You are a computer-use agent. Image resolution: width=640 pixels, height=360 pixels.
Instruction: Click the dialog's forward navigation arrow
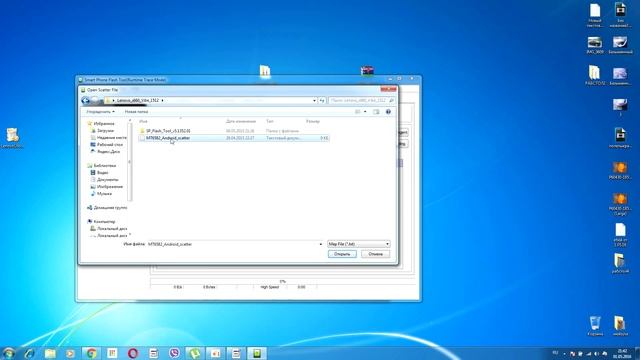95,100
